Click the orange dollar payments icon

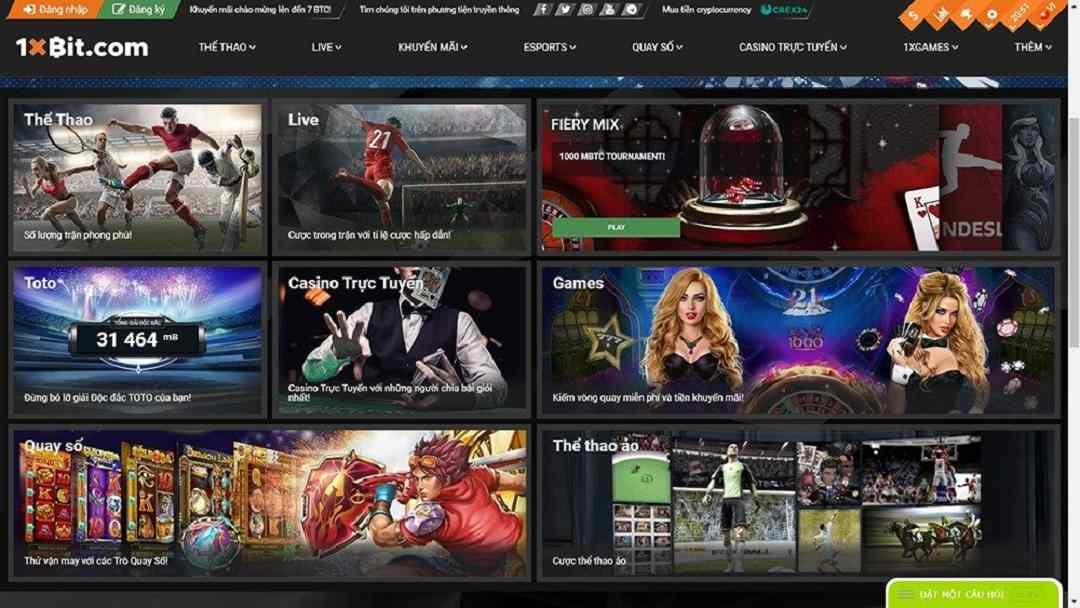click(x=913, y=14)
